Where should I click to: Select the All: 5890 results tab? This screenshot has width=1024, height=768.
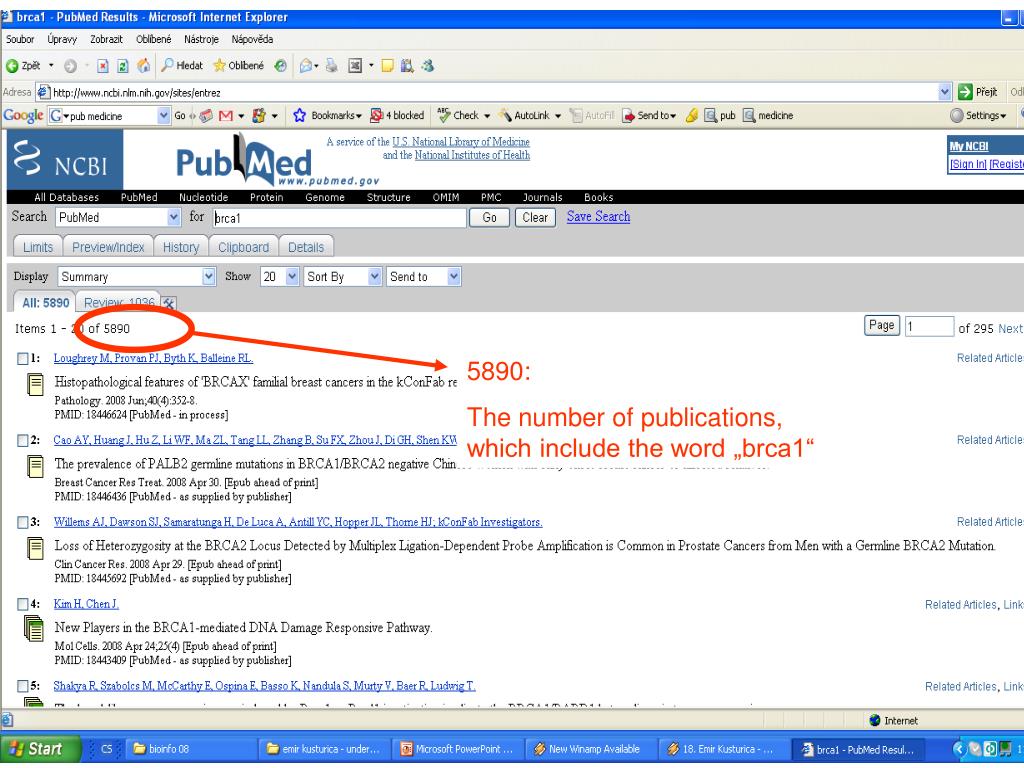click(45, 302)
